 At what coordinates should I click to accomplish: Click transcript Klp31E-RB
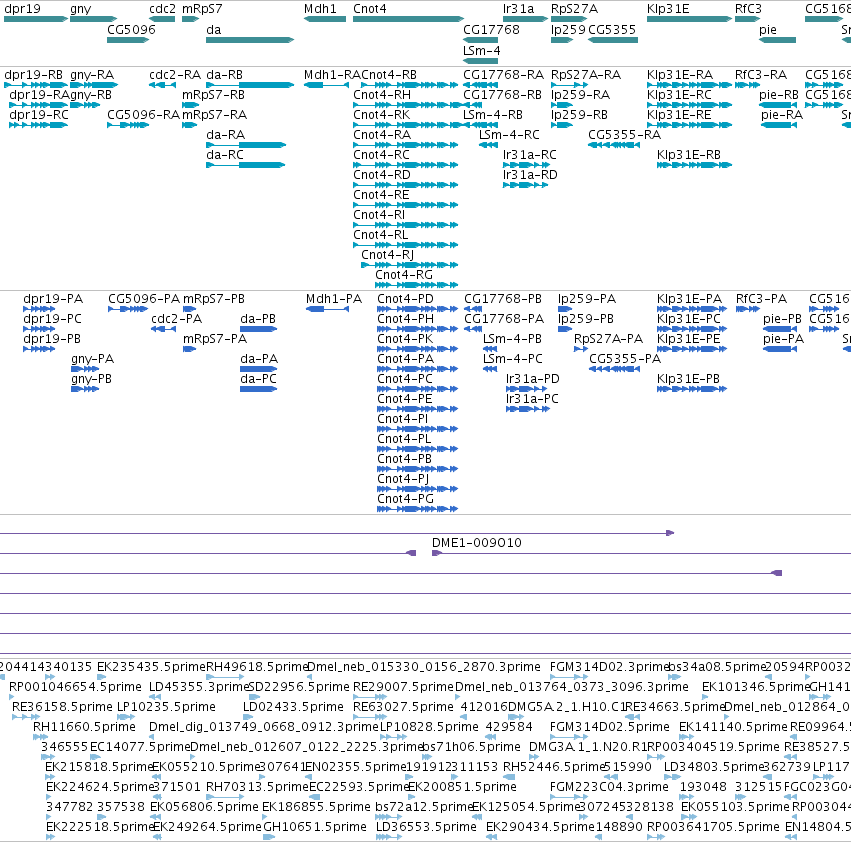coord(694,165)
